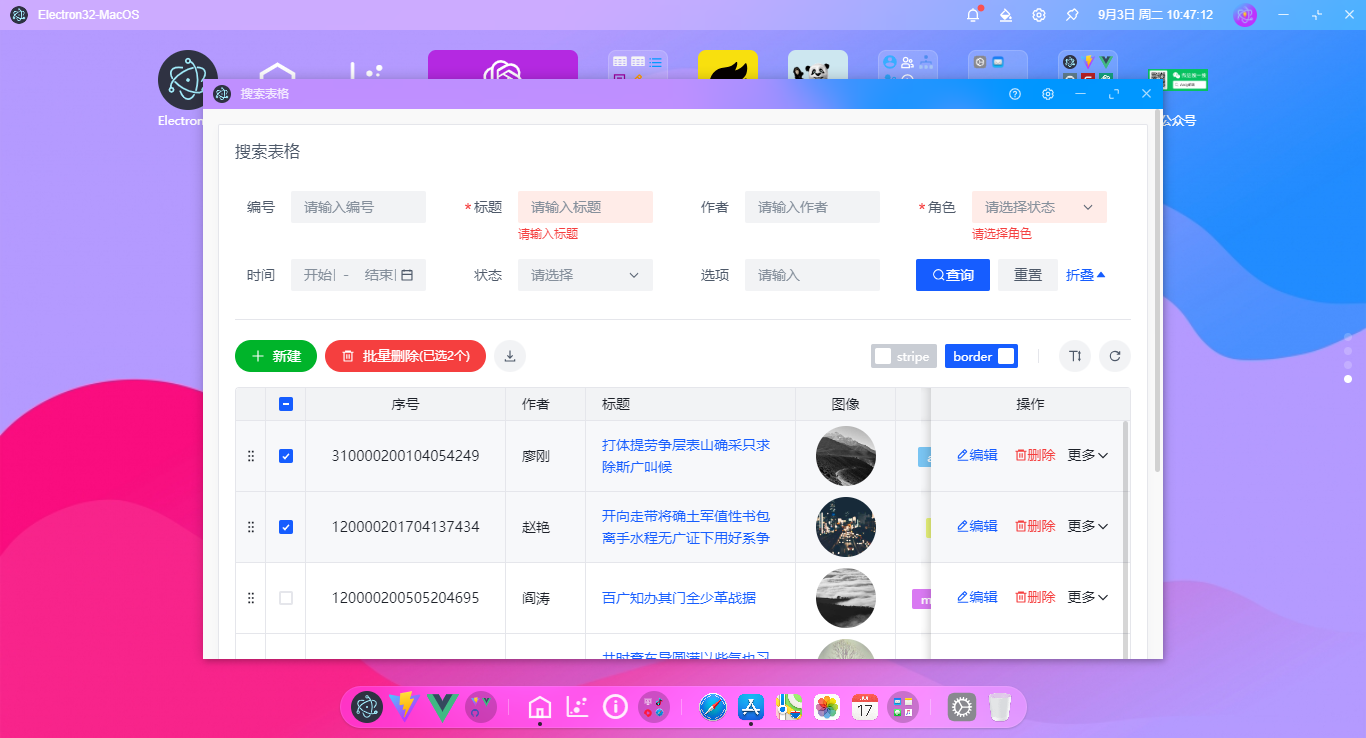Open help via the question mark icon
The image size is (1366, 738).
1014,93
